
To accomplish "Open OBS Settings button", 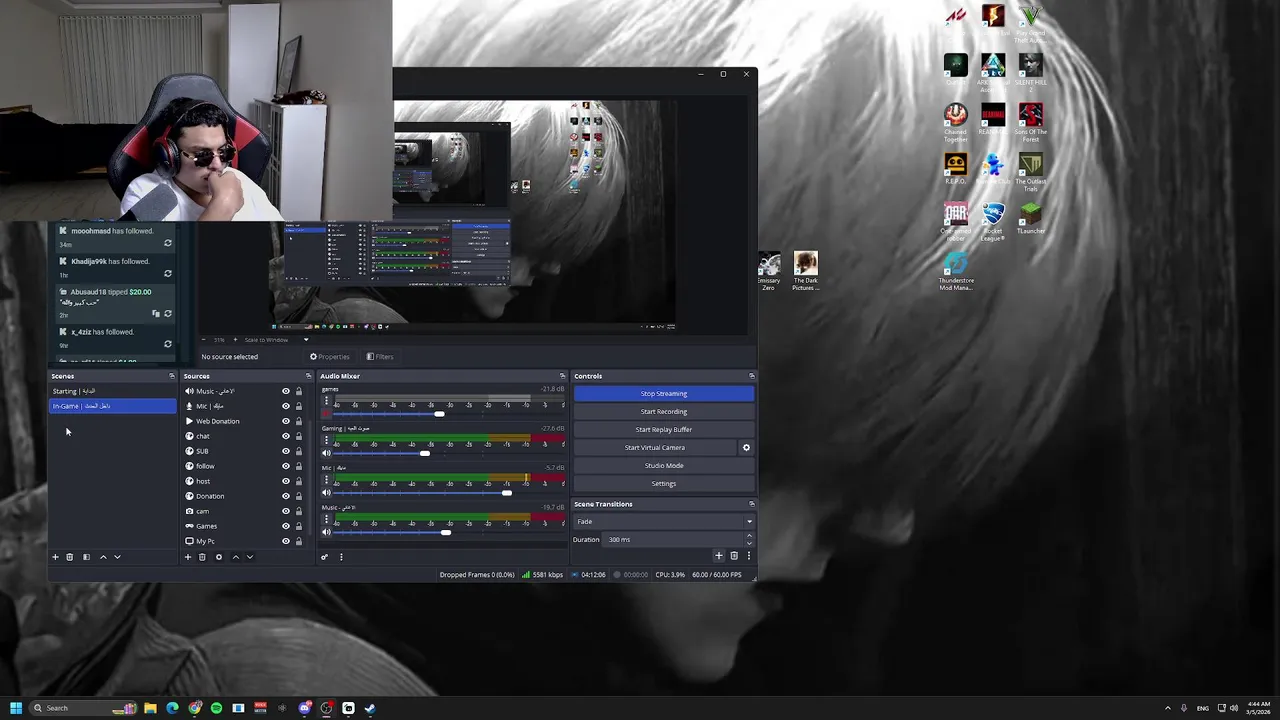I will click(664, 483).
